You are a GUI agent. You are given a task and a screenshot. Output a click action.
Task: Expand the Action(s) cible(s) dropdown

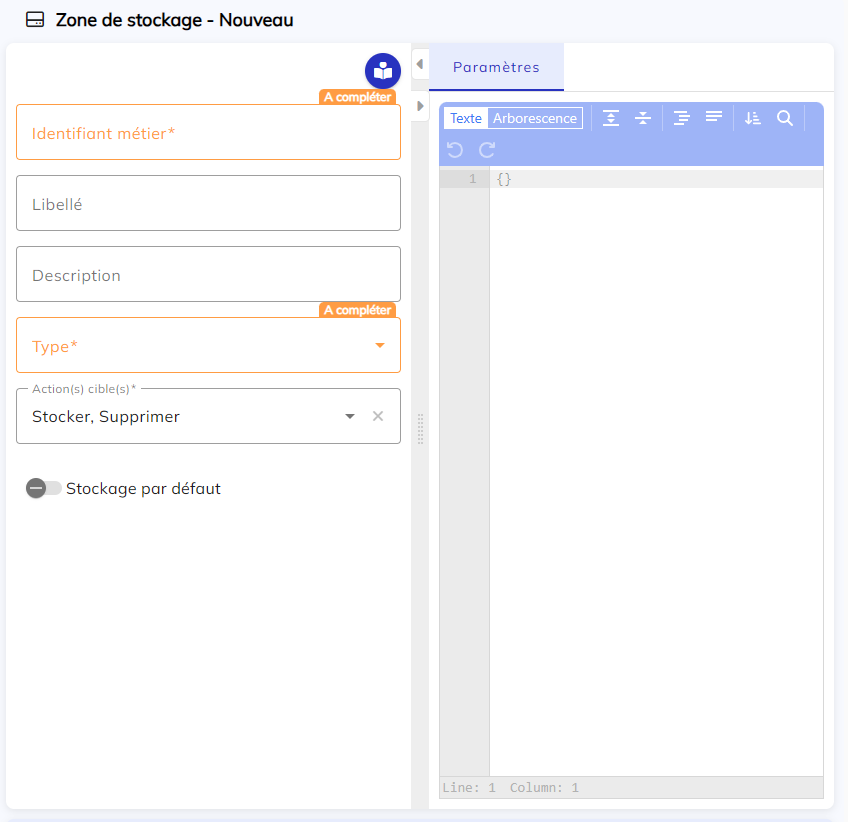(x=350, y=416)
